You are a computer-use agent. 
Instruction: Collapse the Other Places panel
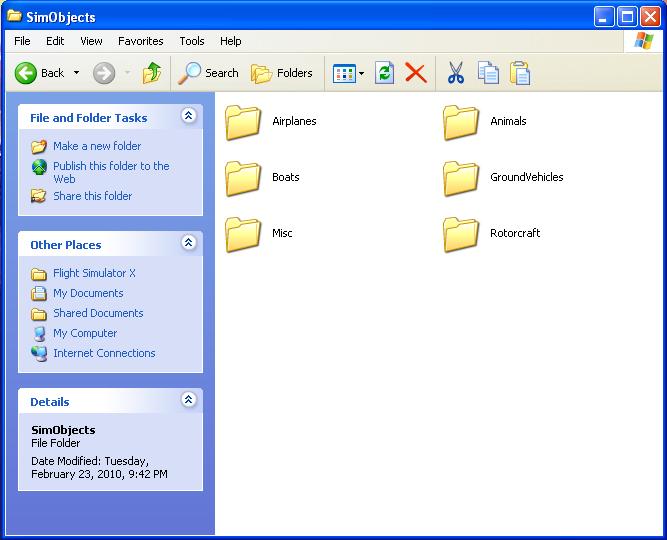(188, 244)
